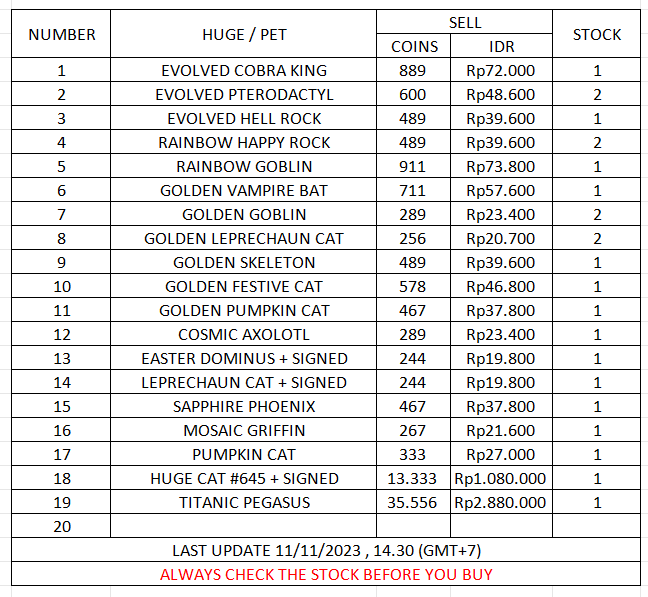Click the EVOLVED COBRA KING cell

point(243,71)
